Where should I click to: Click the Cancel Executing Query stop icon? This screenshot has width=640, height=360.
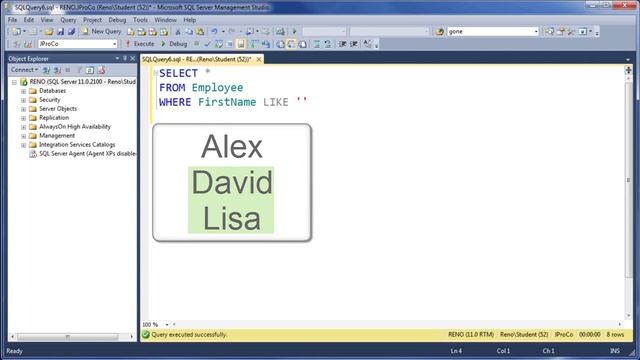click(x=196, y=44)
